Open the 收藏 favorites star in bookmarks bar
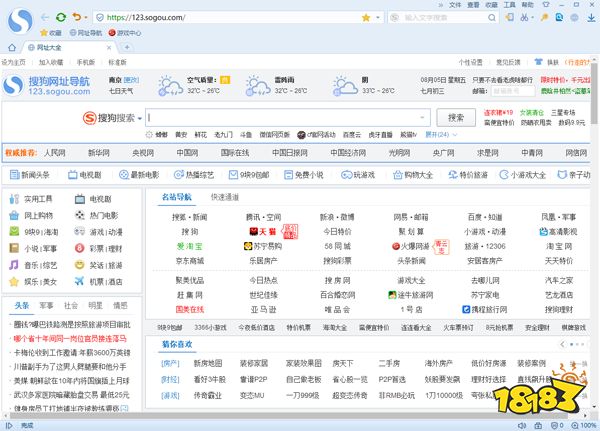 [x=43, y=32]
